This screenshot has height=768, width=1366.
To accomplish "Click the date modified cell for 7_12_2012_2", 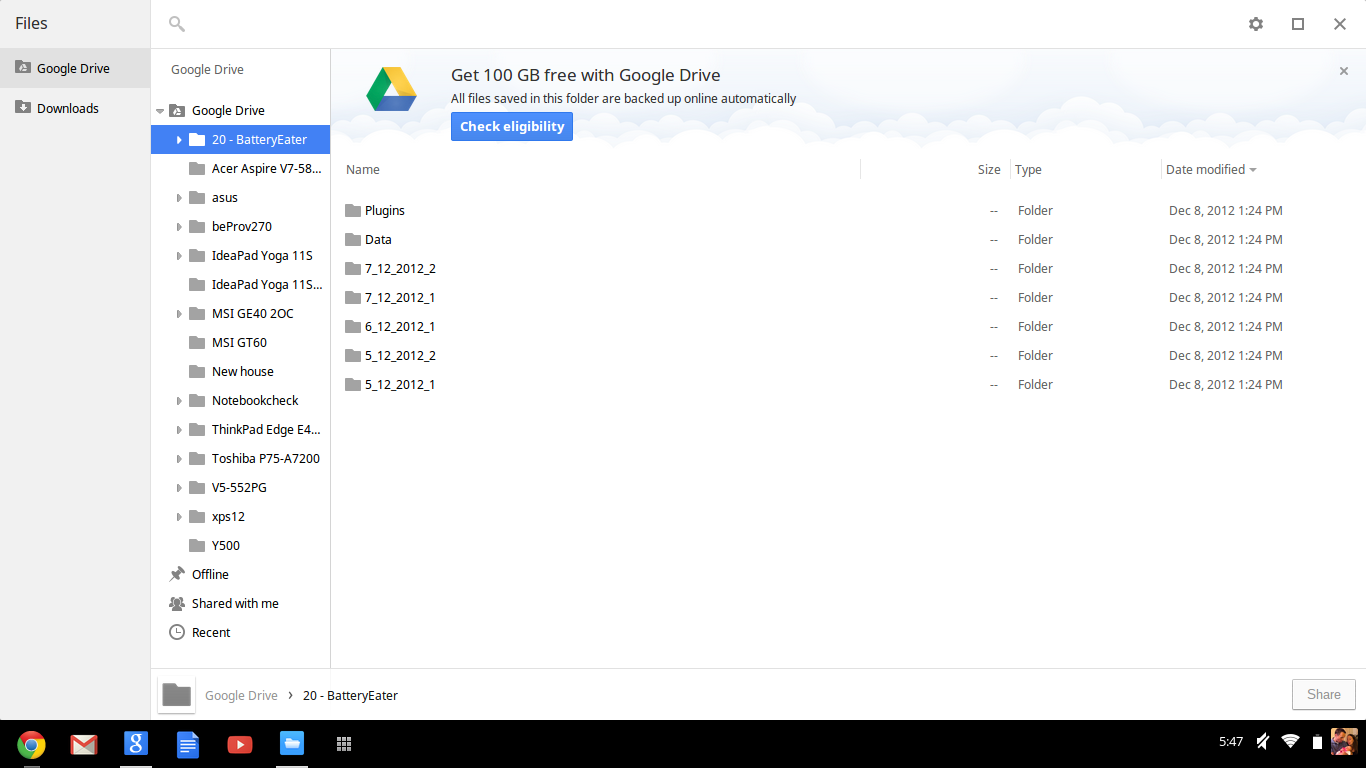I will click(1226, 268).
